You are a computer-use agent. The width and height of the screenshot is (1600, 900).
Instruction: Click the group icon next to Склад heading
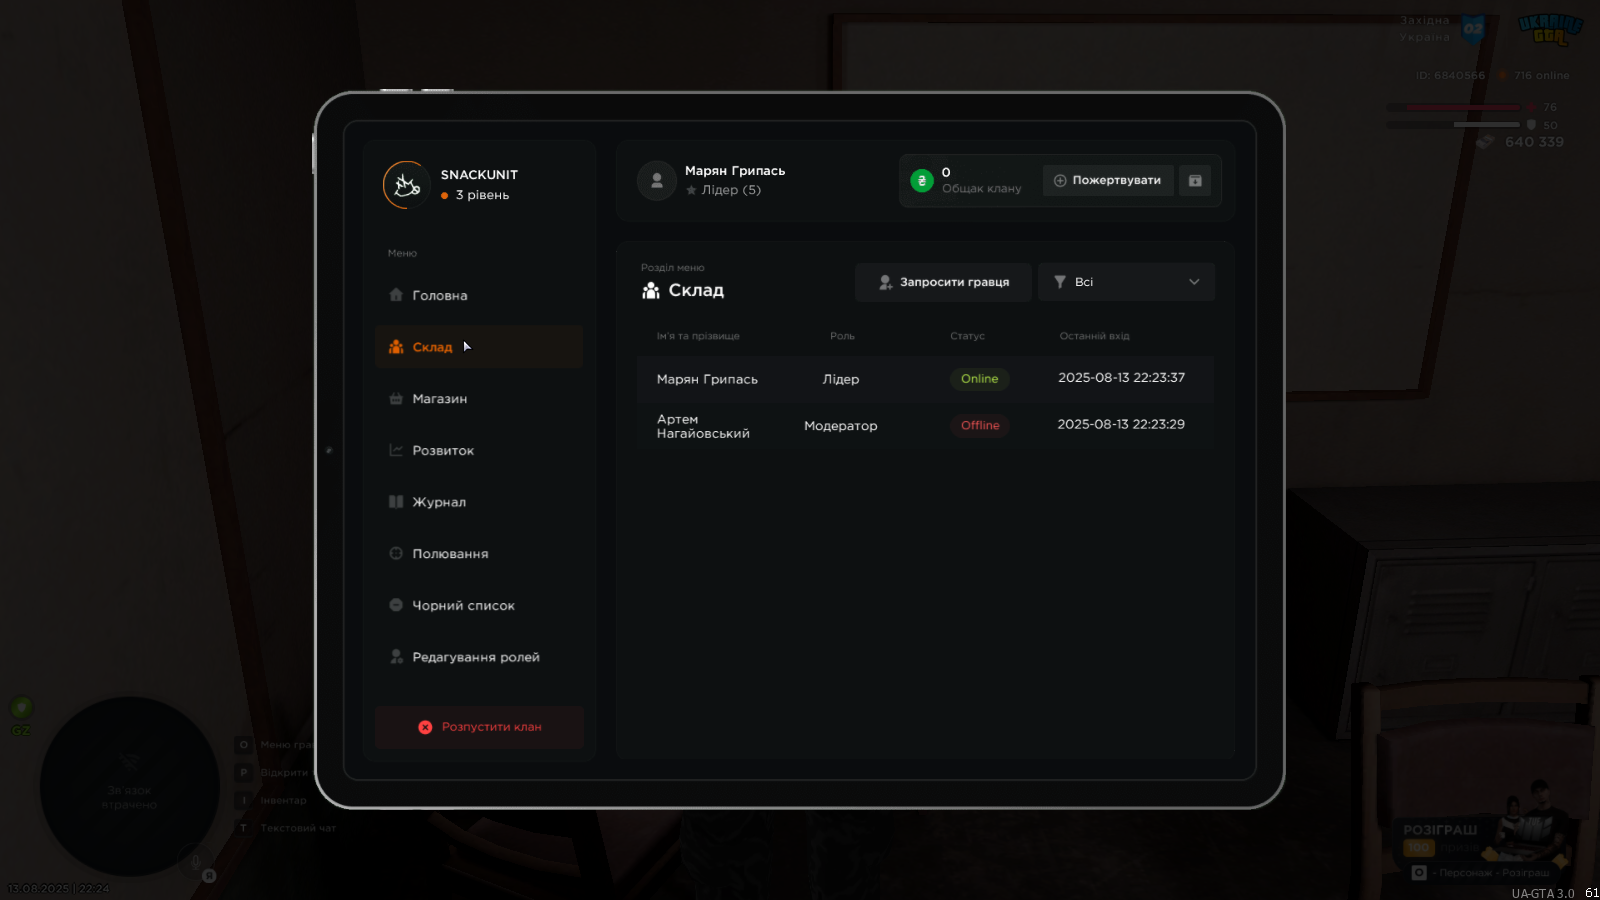651,290
